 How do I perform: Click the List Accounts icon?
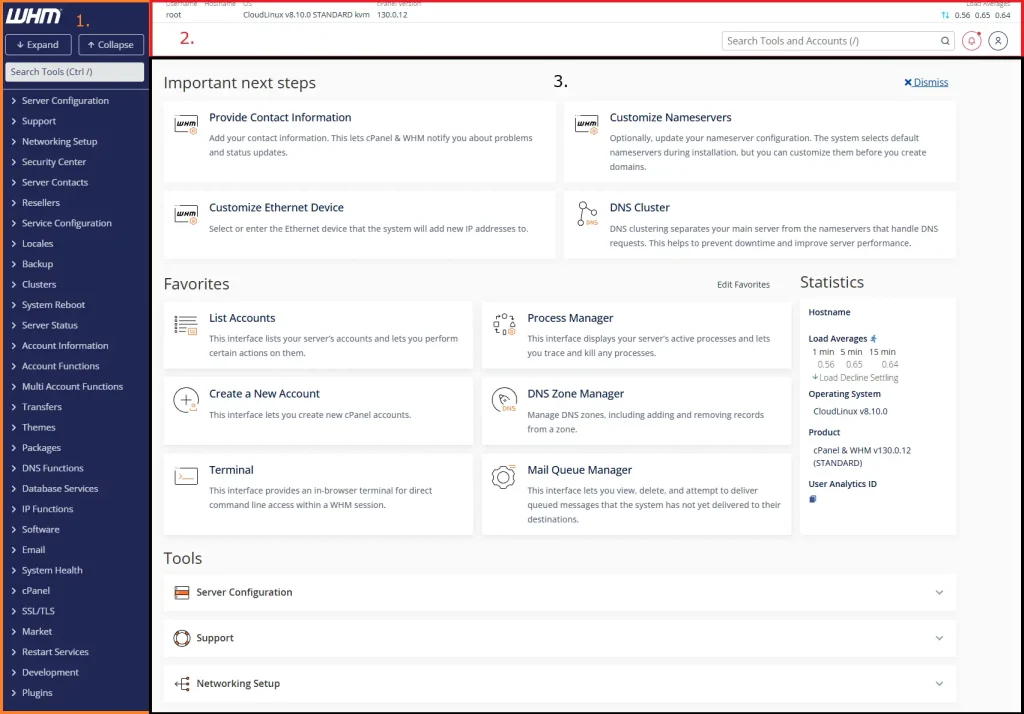point(186,325)
